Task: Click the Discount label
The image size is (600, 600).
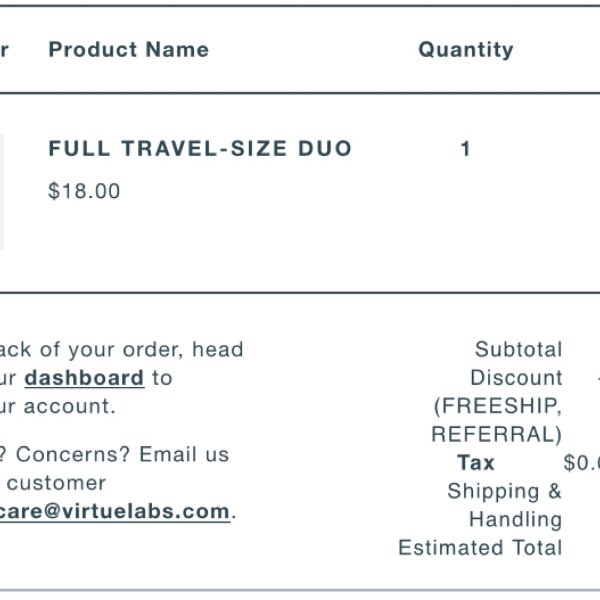Action: 517,378
